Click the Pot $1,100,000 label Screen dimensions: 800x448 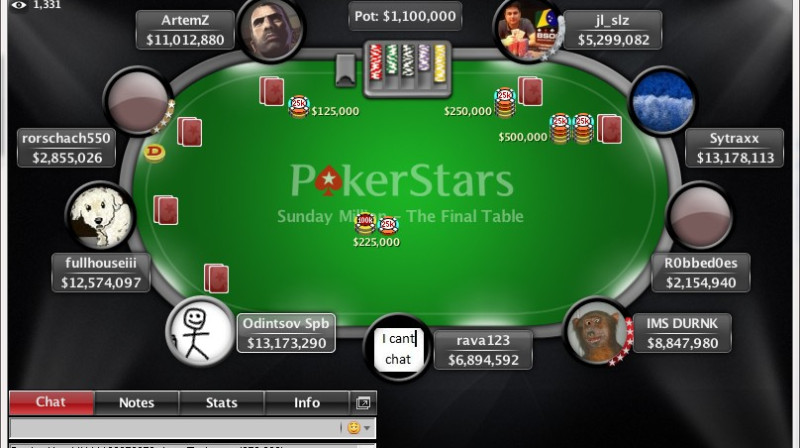(x=405, y=16)
